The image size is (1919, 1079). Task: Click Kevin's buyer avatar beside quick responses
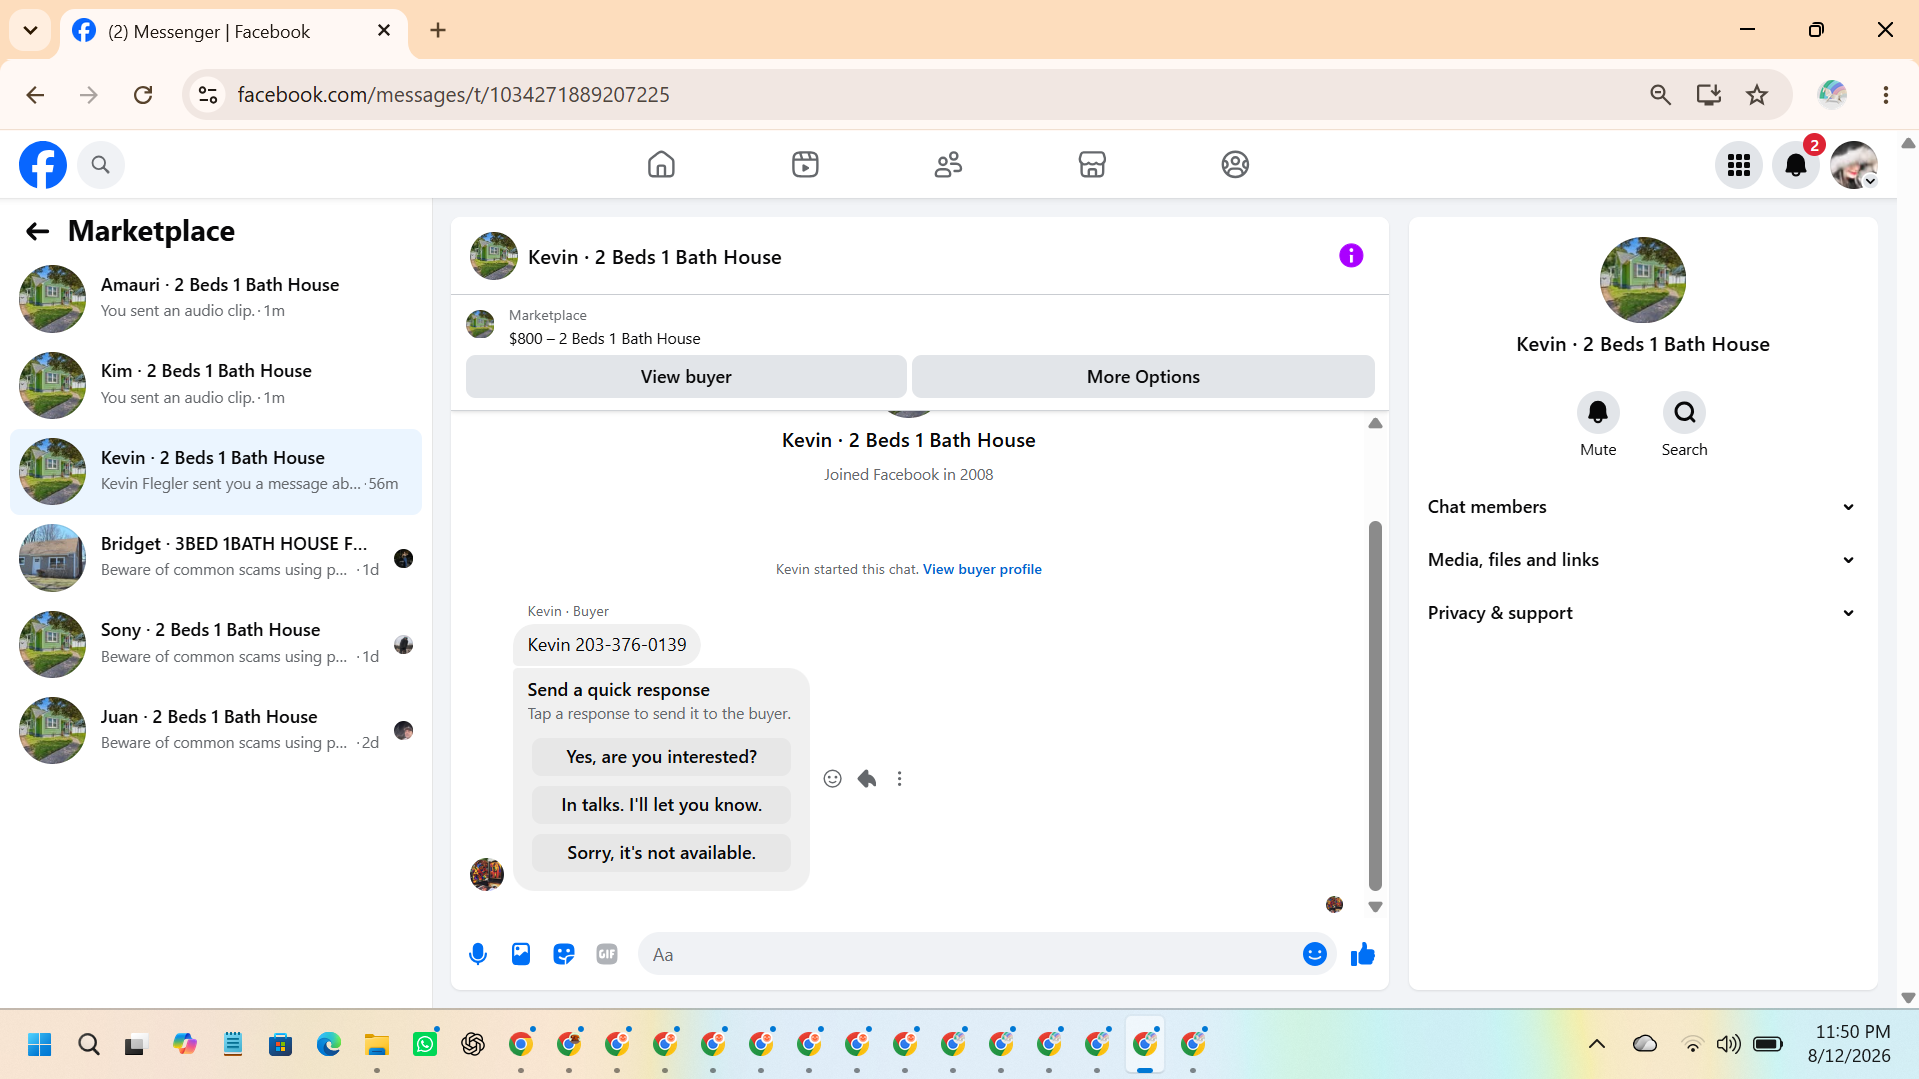tap(487, 874)
